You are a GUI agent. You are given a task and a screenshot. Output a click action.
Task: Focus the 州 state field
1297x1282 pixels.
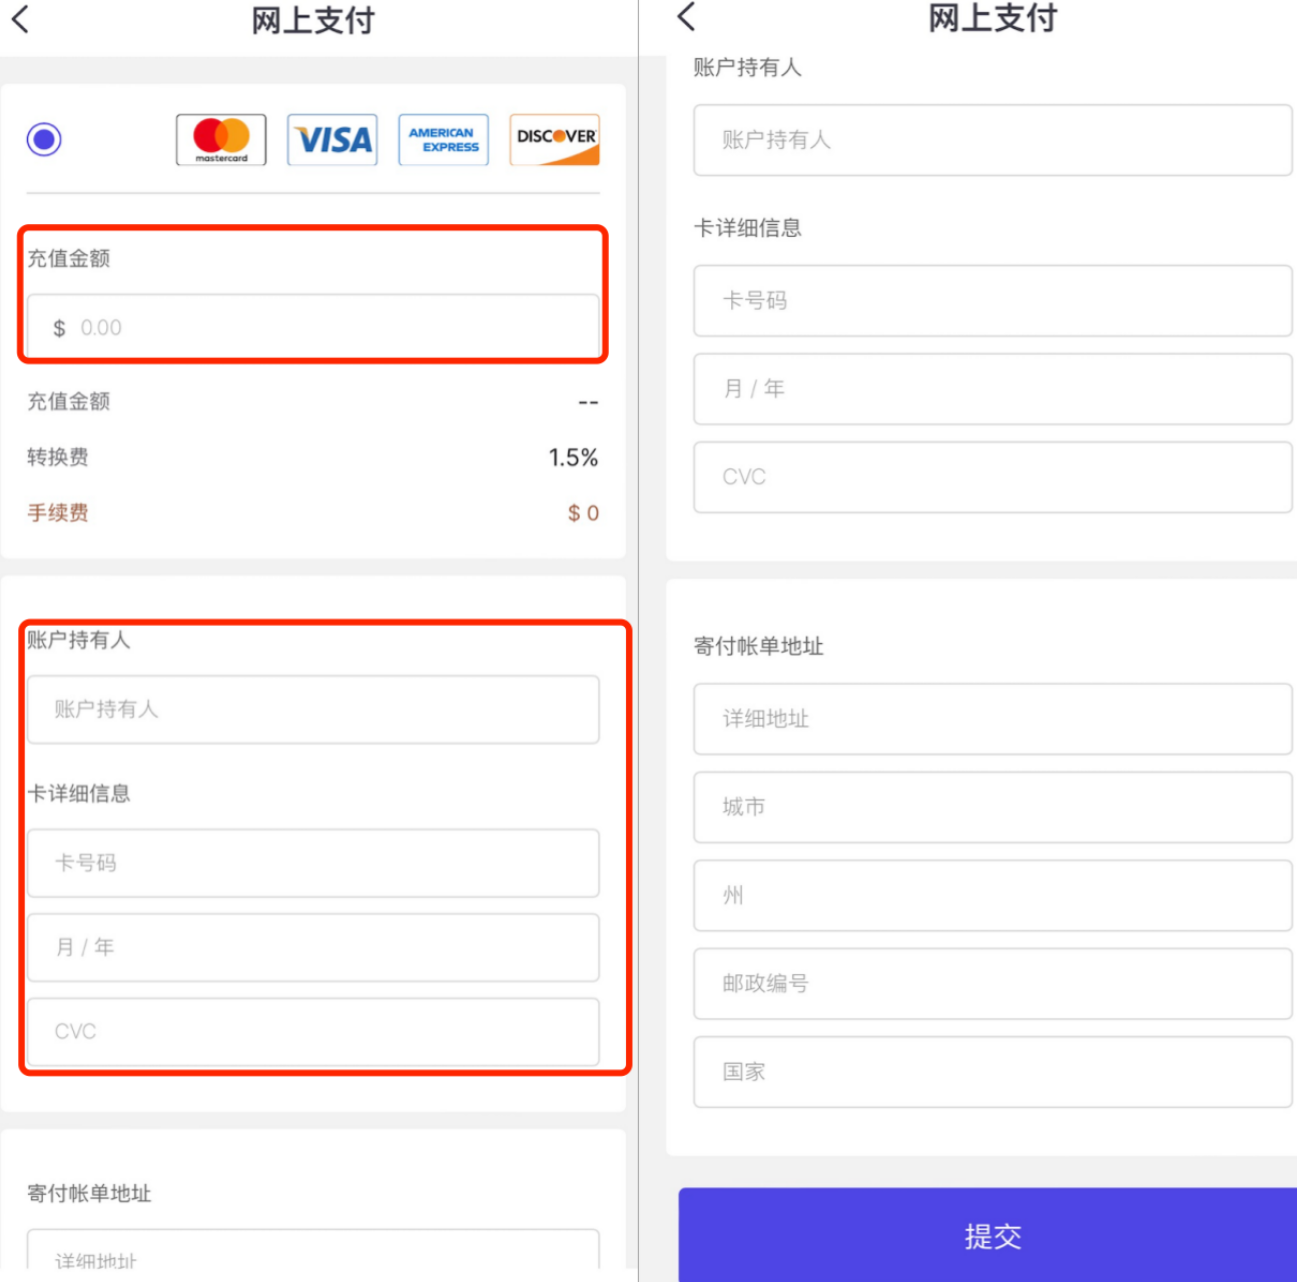993,895
